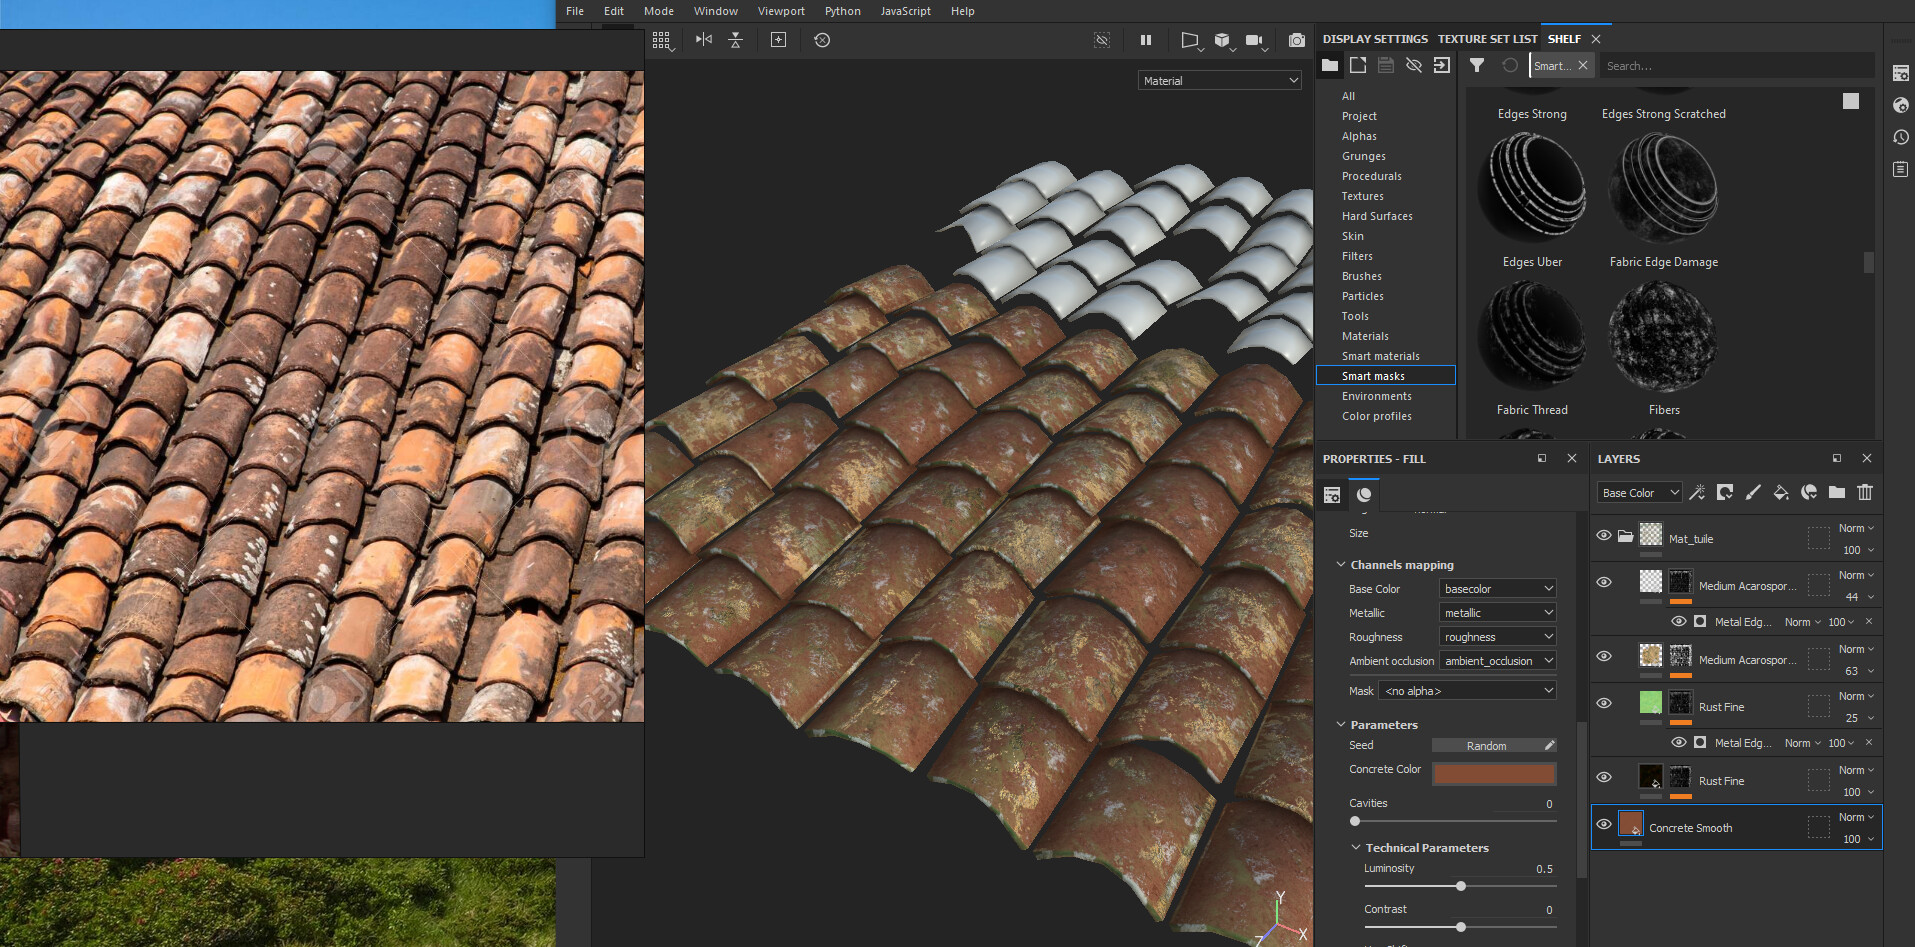The height and width of the screenshot is (947, 1915).
Task: Click the add mask icon in Layers
Action: coord(1725,492)
